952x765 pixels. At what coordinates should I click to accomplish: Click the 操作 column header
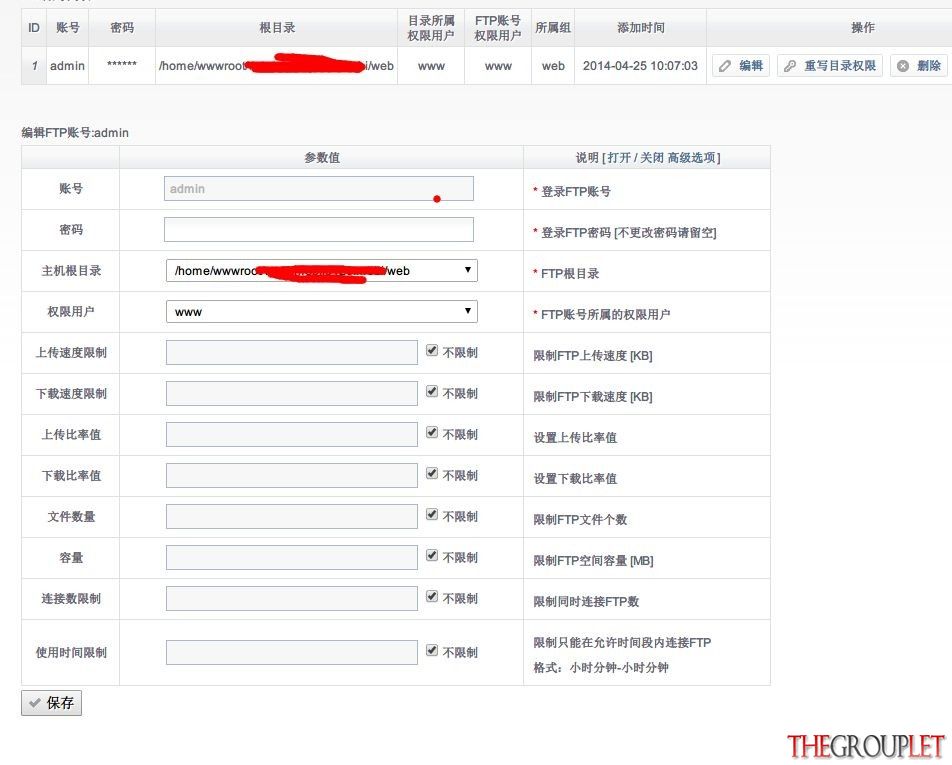click(863, 27)
